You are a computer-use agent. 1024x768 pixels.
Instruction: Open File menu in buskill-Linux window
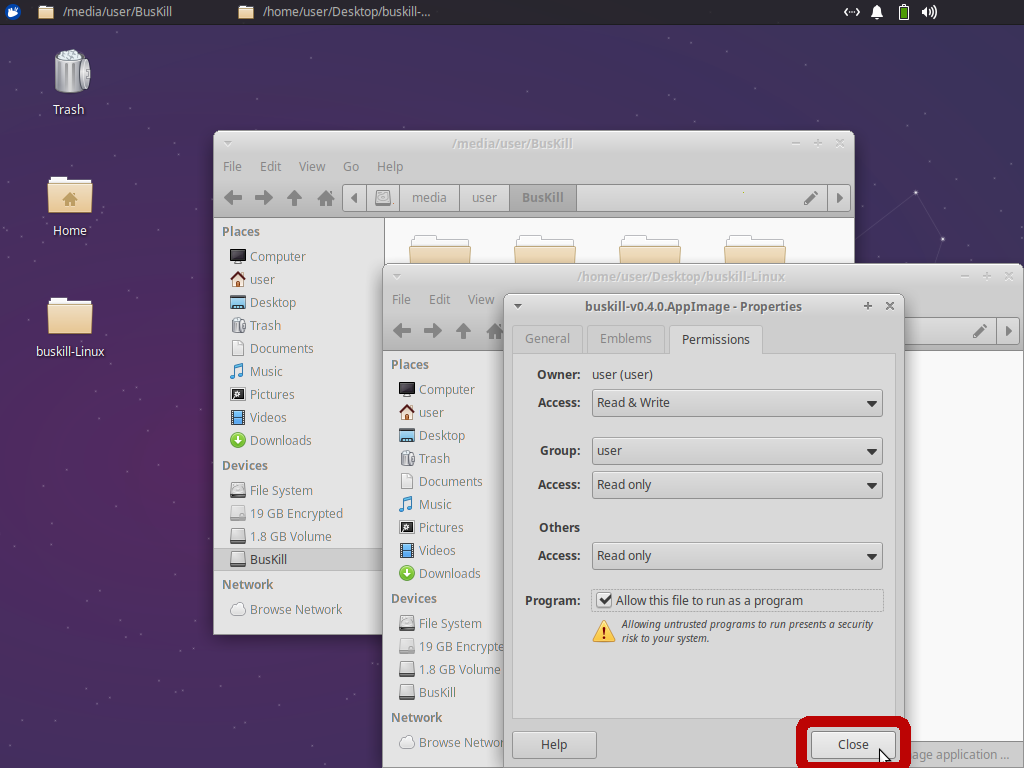click(401, 299)
